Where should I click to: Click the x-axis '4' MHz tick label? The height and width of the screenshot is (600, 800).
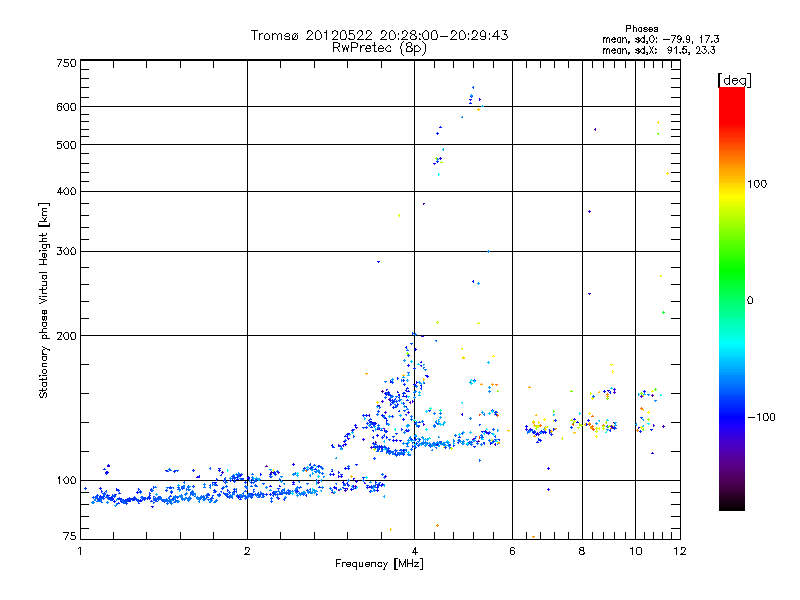[x=414, y=551]
